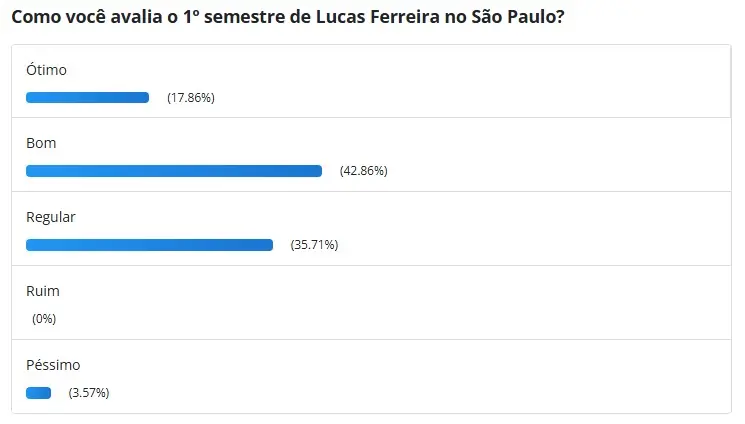Screen dimensions: 745x424
Task: Select the Ótimo option label
Action: click(x=46, y=70)
